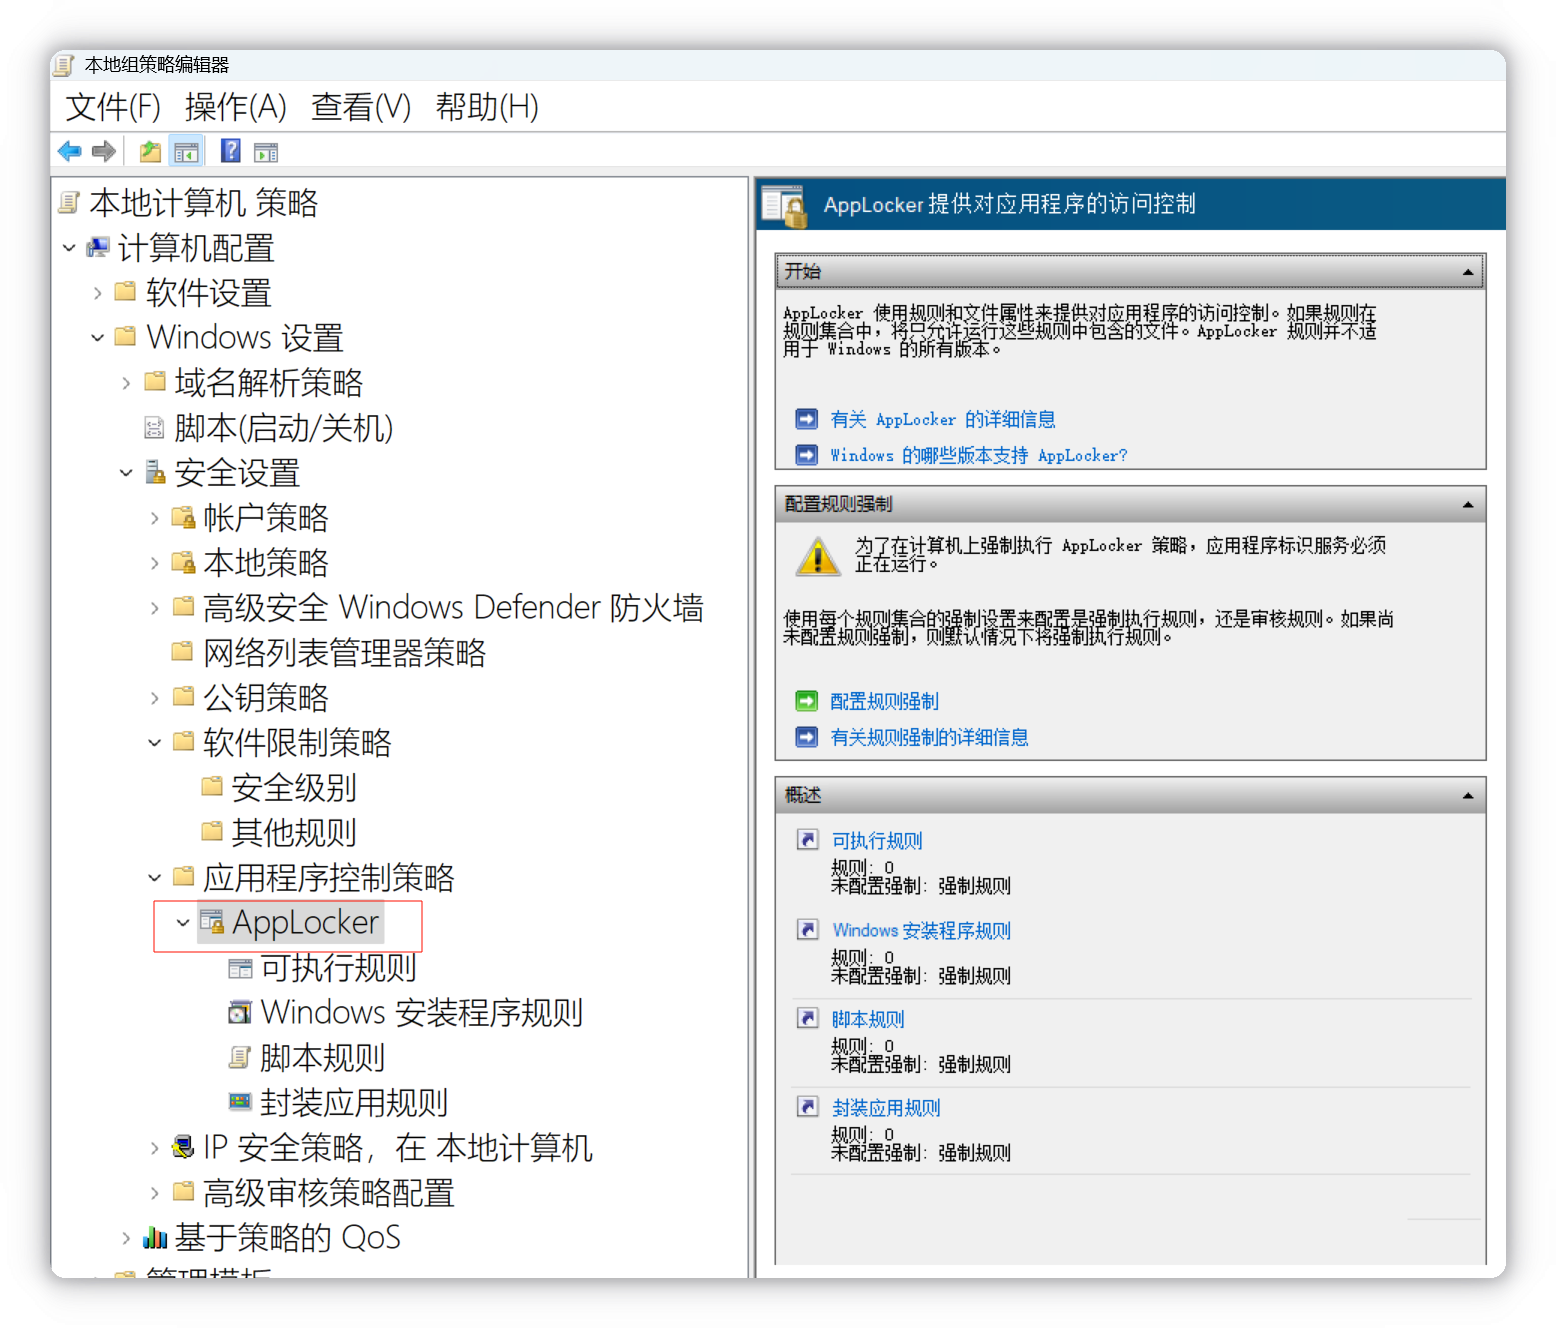Screen dimensions: 1556x1328
Task: Select 安全级别 under 软件限制策略
Action: pyautogui.click(x=293, y=788)
